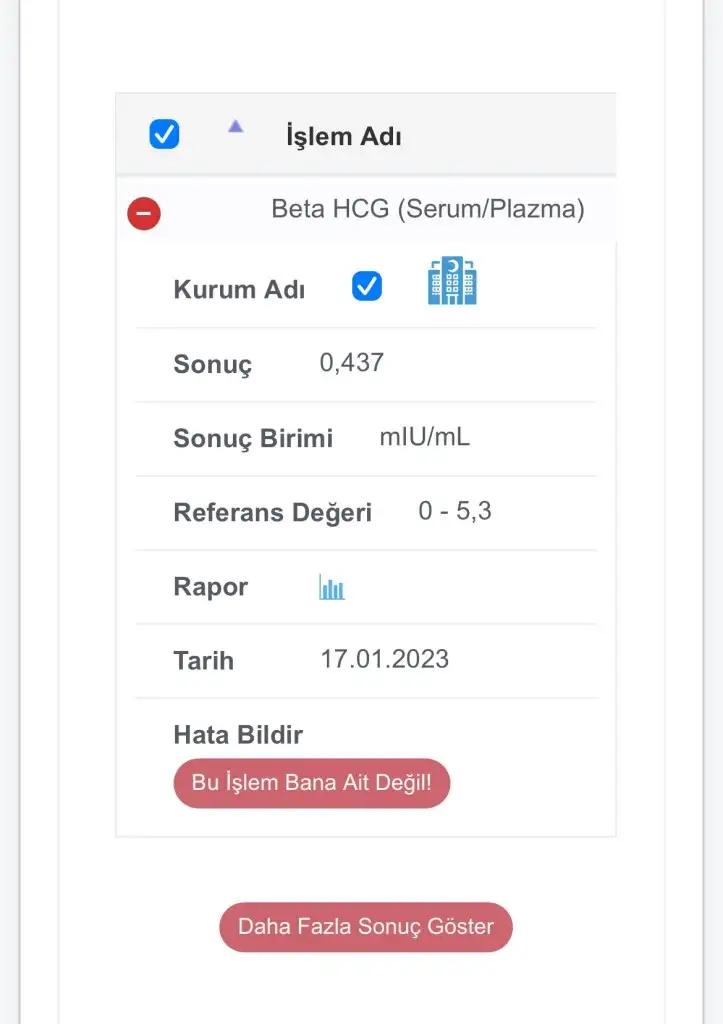Viewport: 723px width, 1024px height.
Task: Select the Beta HCG (Serum/Plazma) row
Action: (x=427, y=209)
